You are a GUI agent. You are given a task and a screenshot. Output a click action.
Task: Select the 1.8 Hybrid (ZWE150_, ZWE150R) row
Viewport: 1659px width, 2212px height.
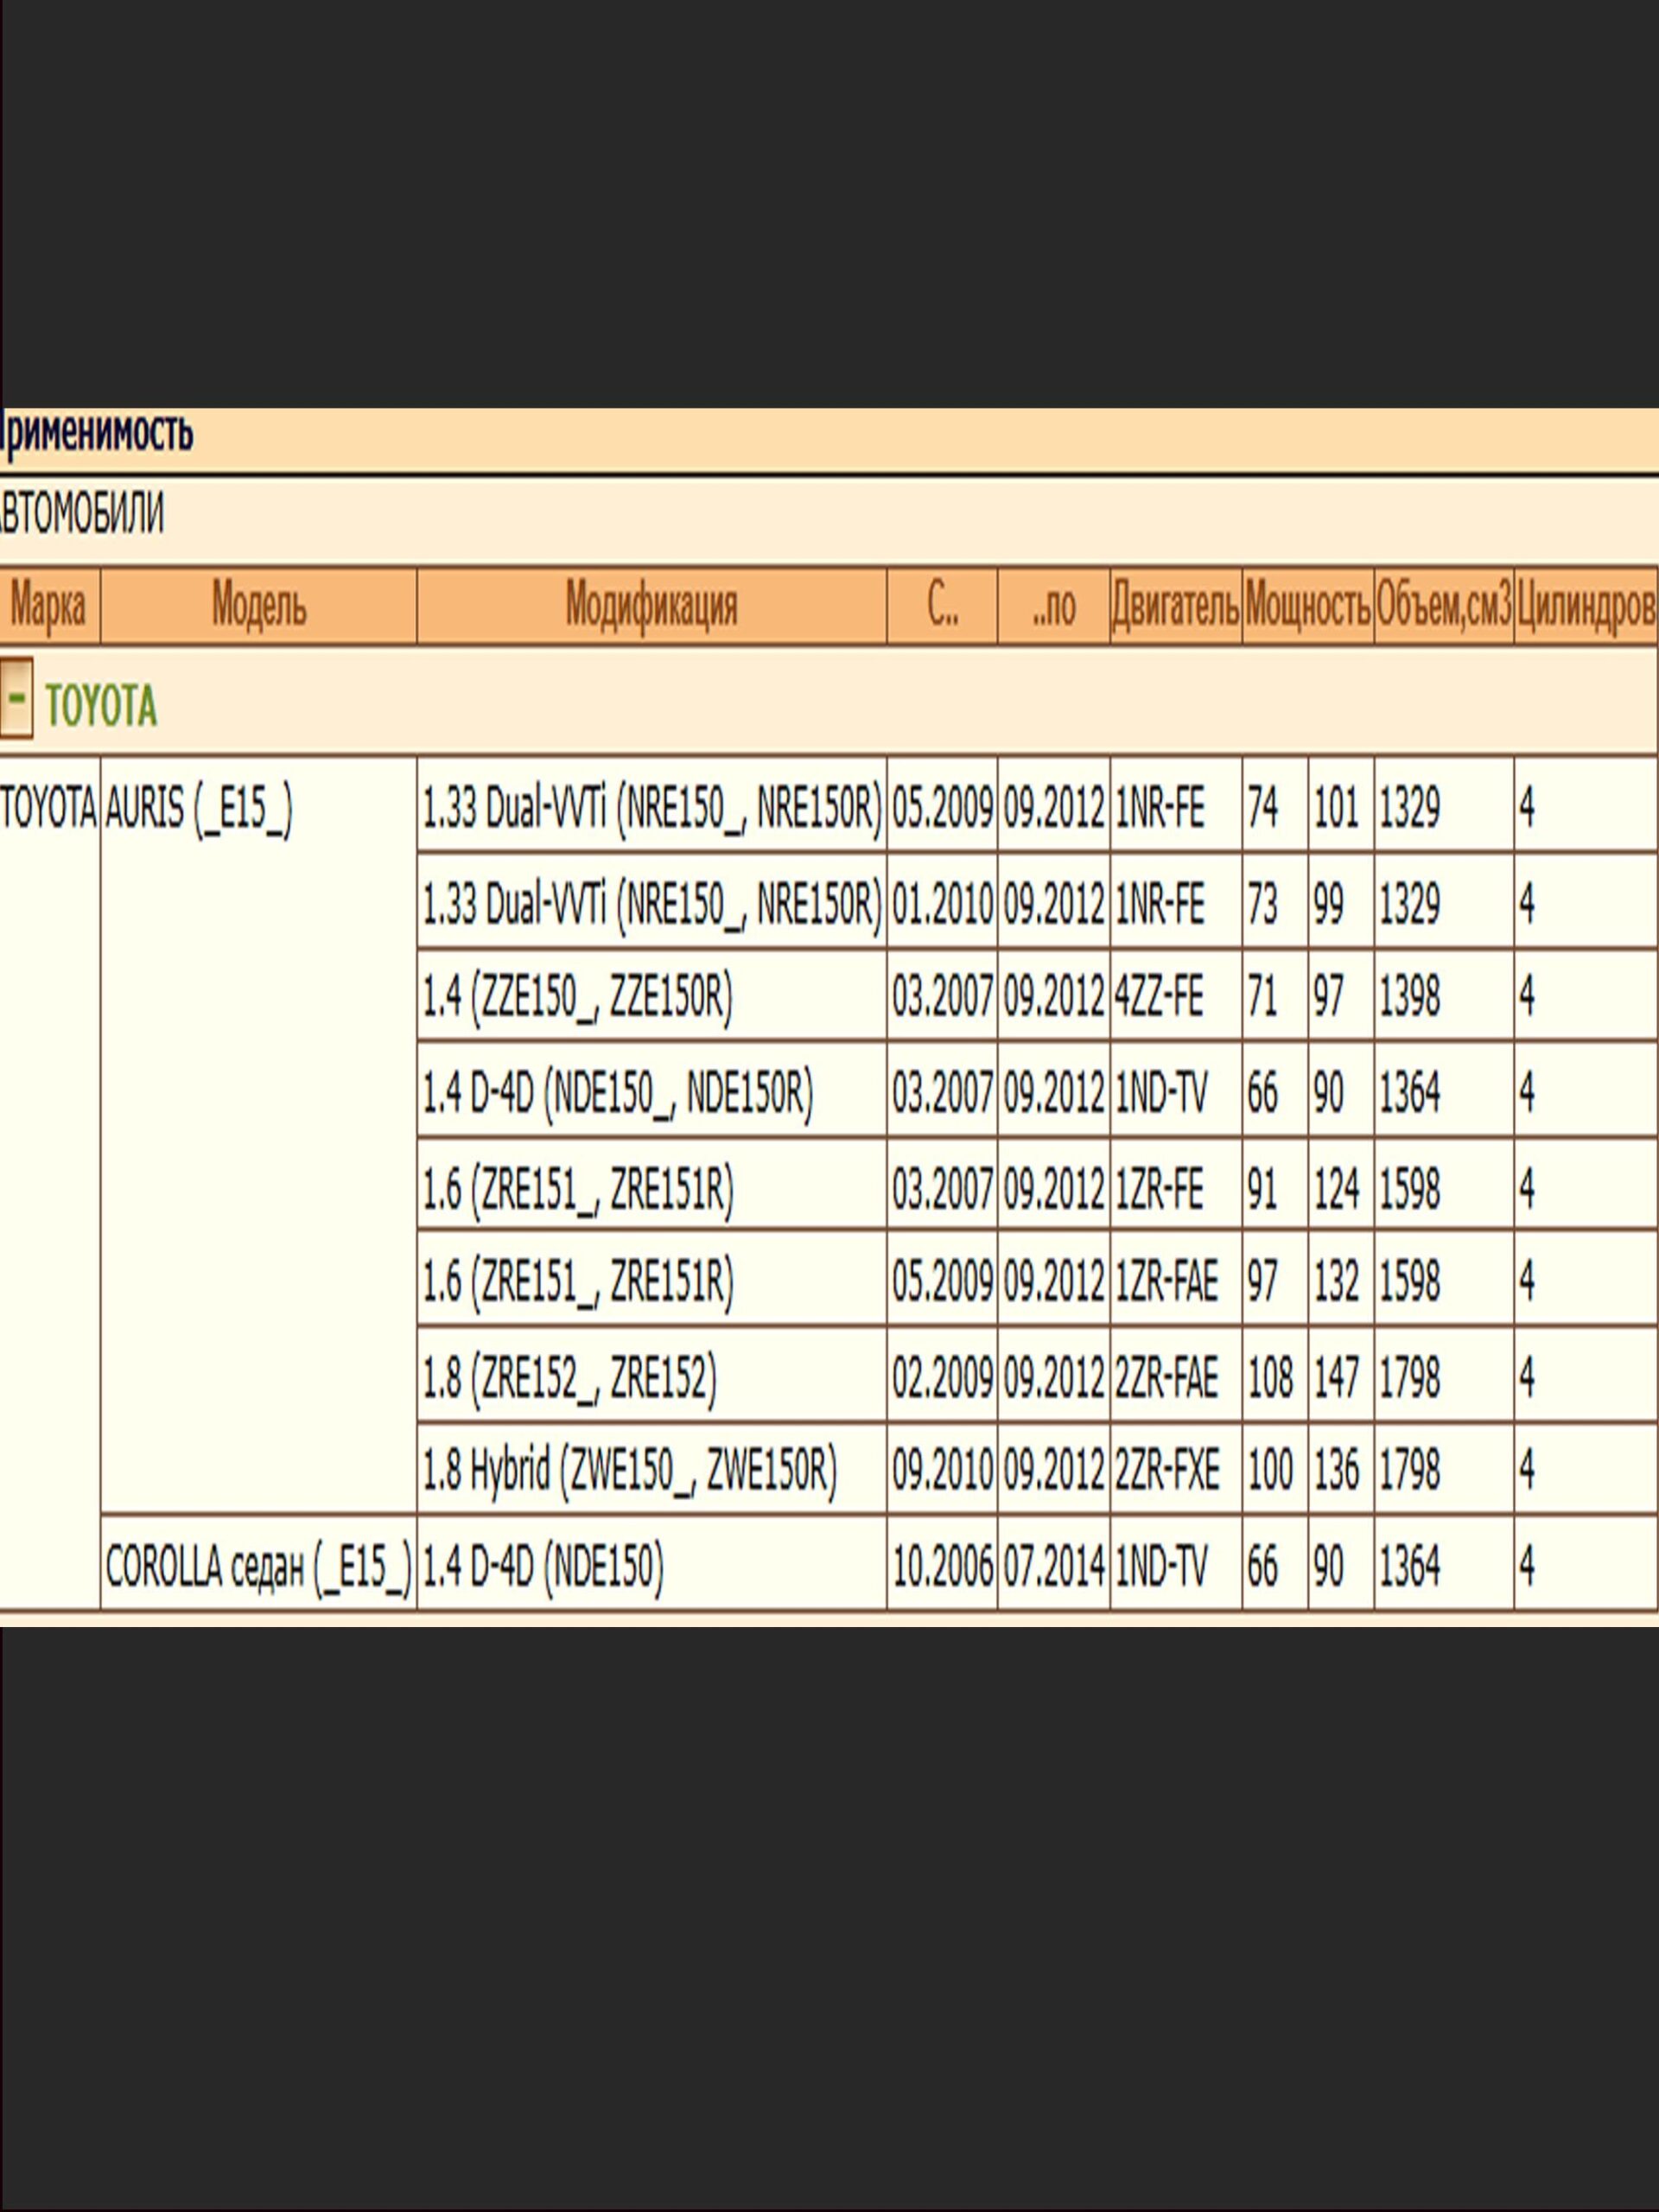point(629,1471)
